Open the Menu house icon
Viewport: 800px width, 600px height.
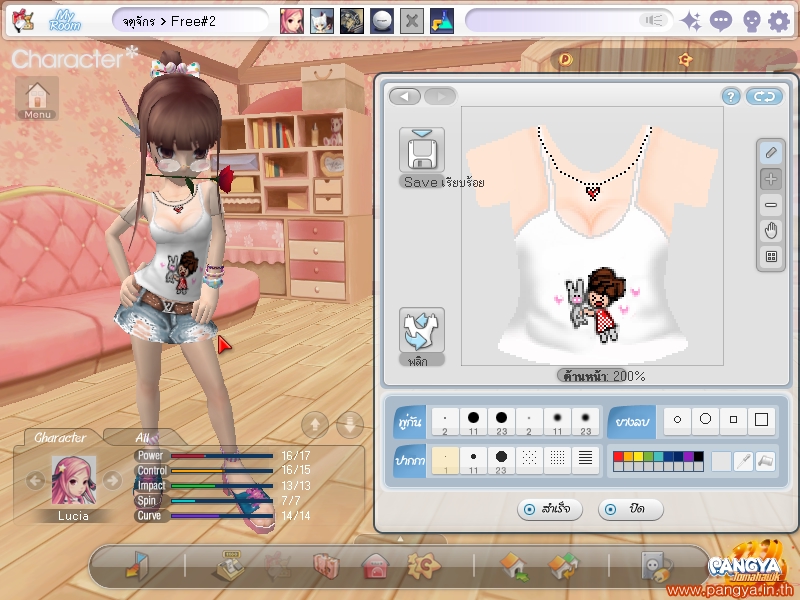click(x=37, y=98)
